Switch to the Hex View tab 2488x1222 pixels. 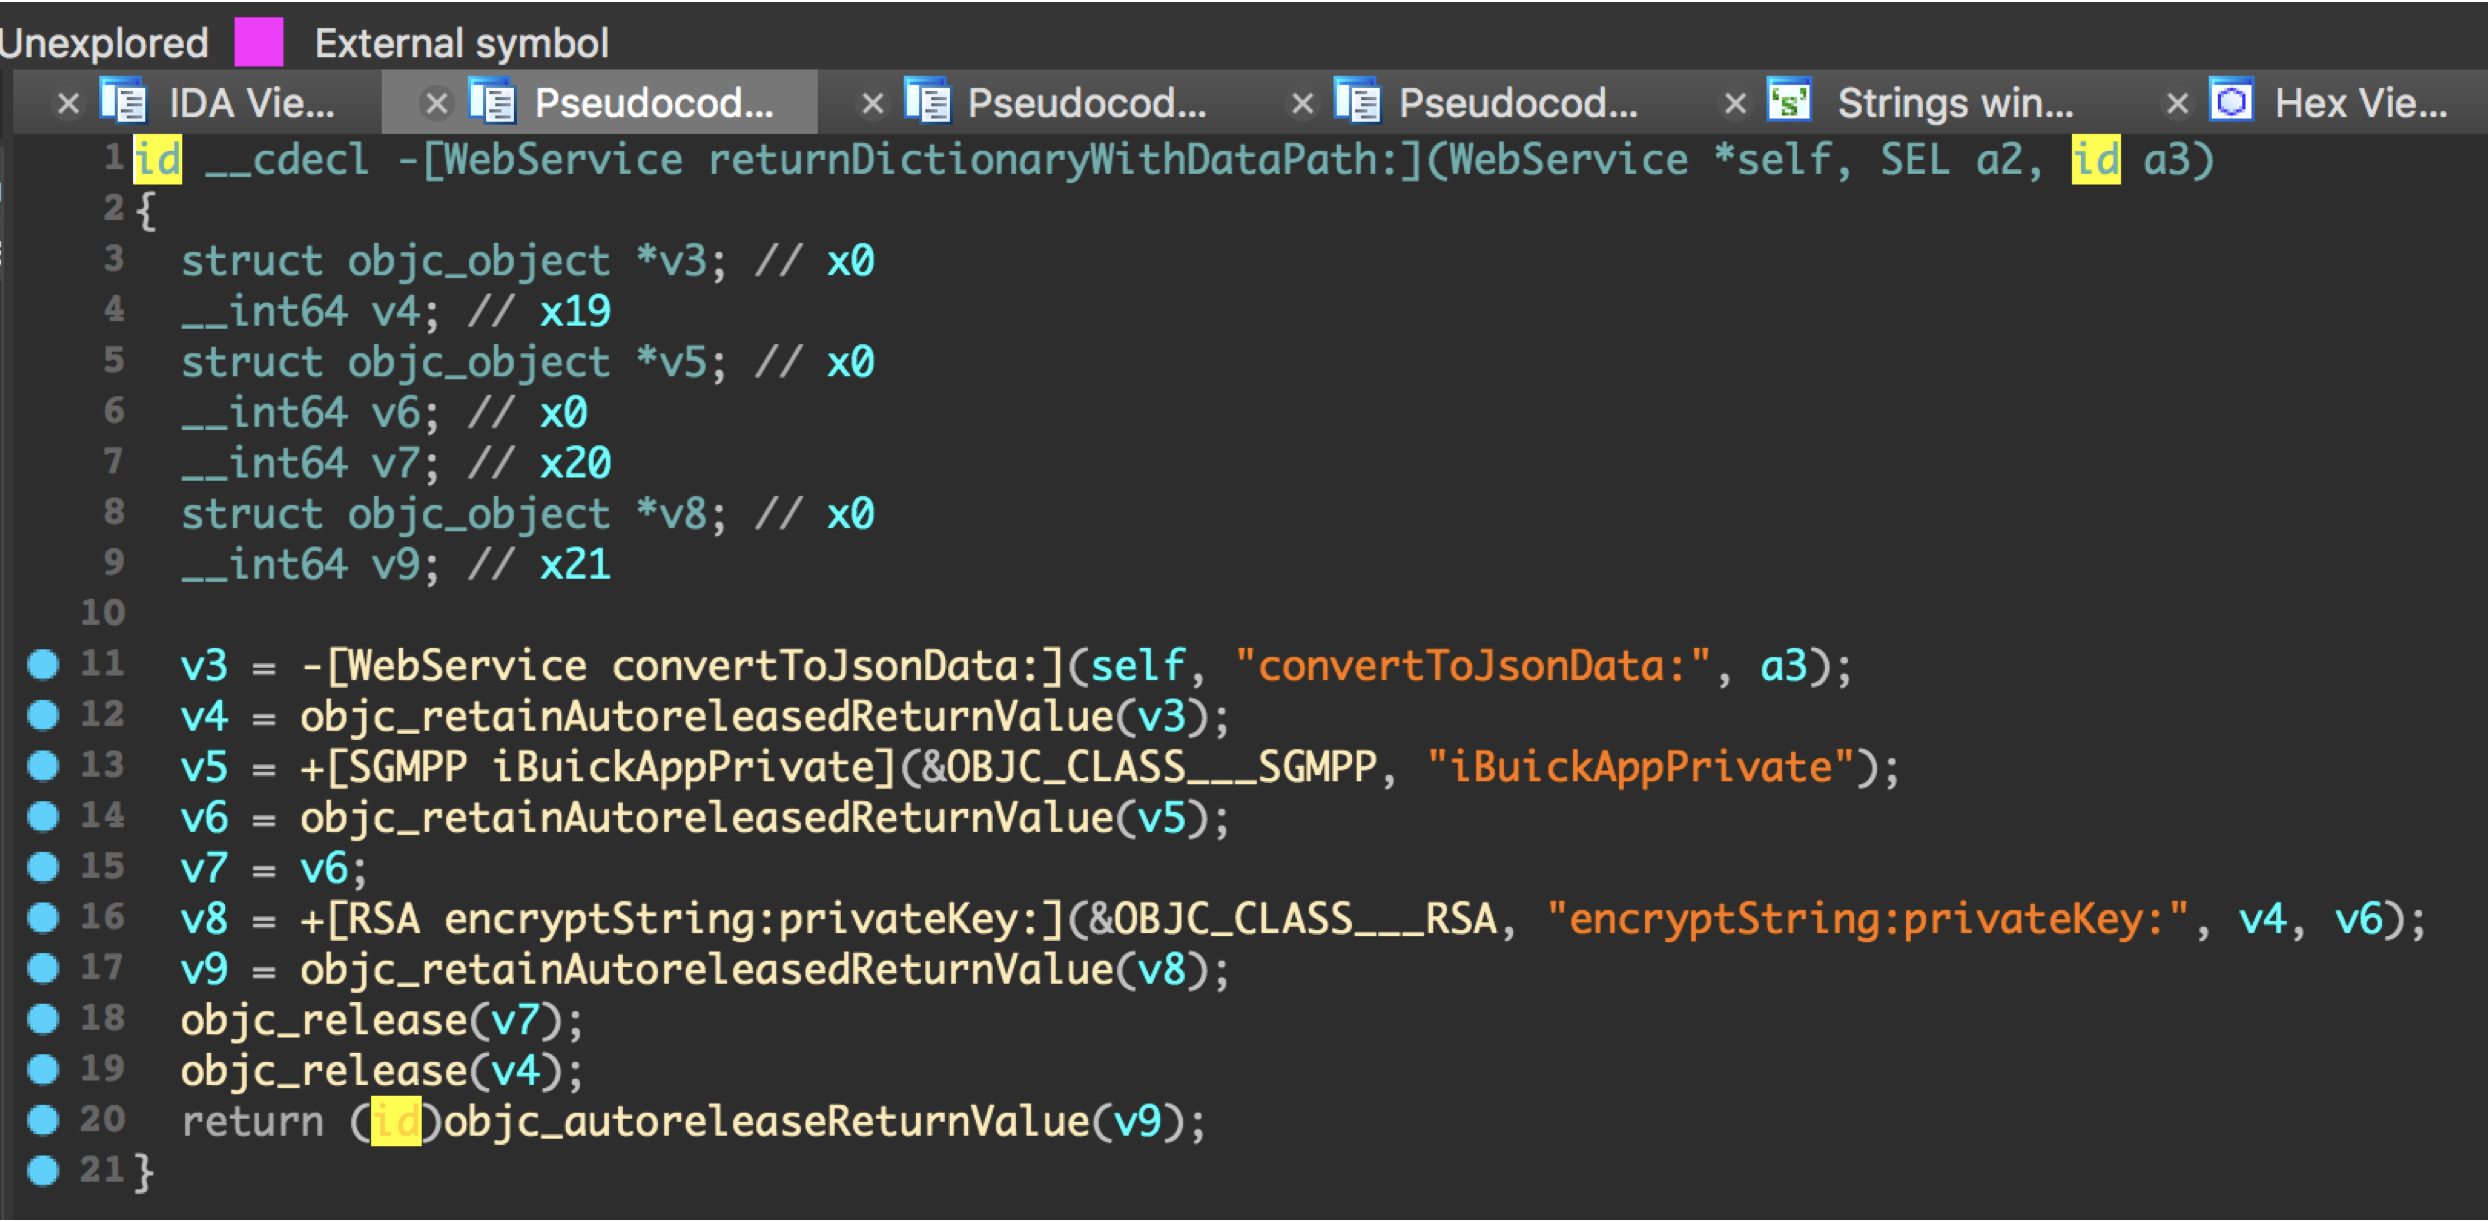click(2360, 103)
